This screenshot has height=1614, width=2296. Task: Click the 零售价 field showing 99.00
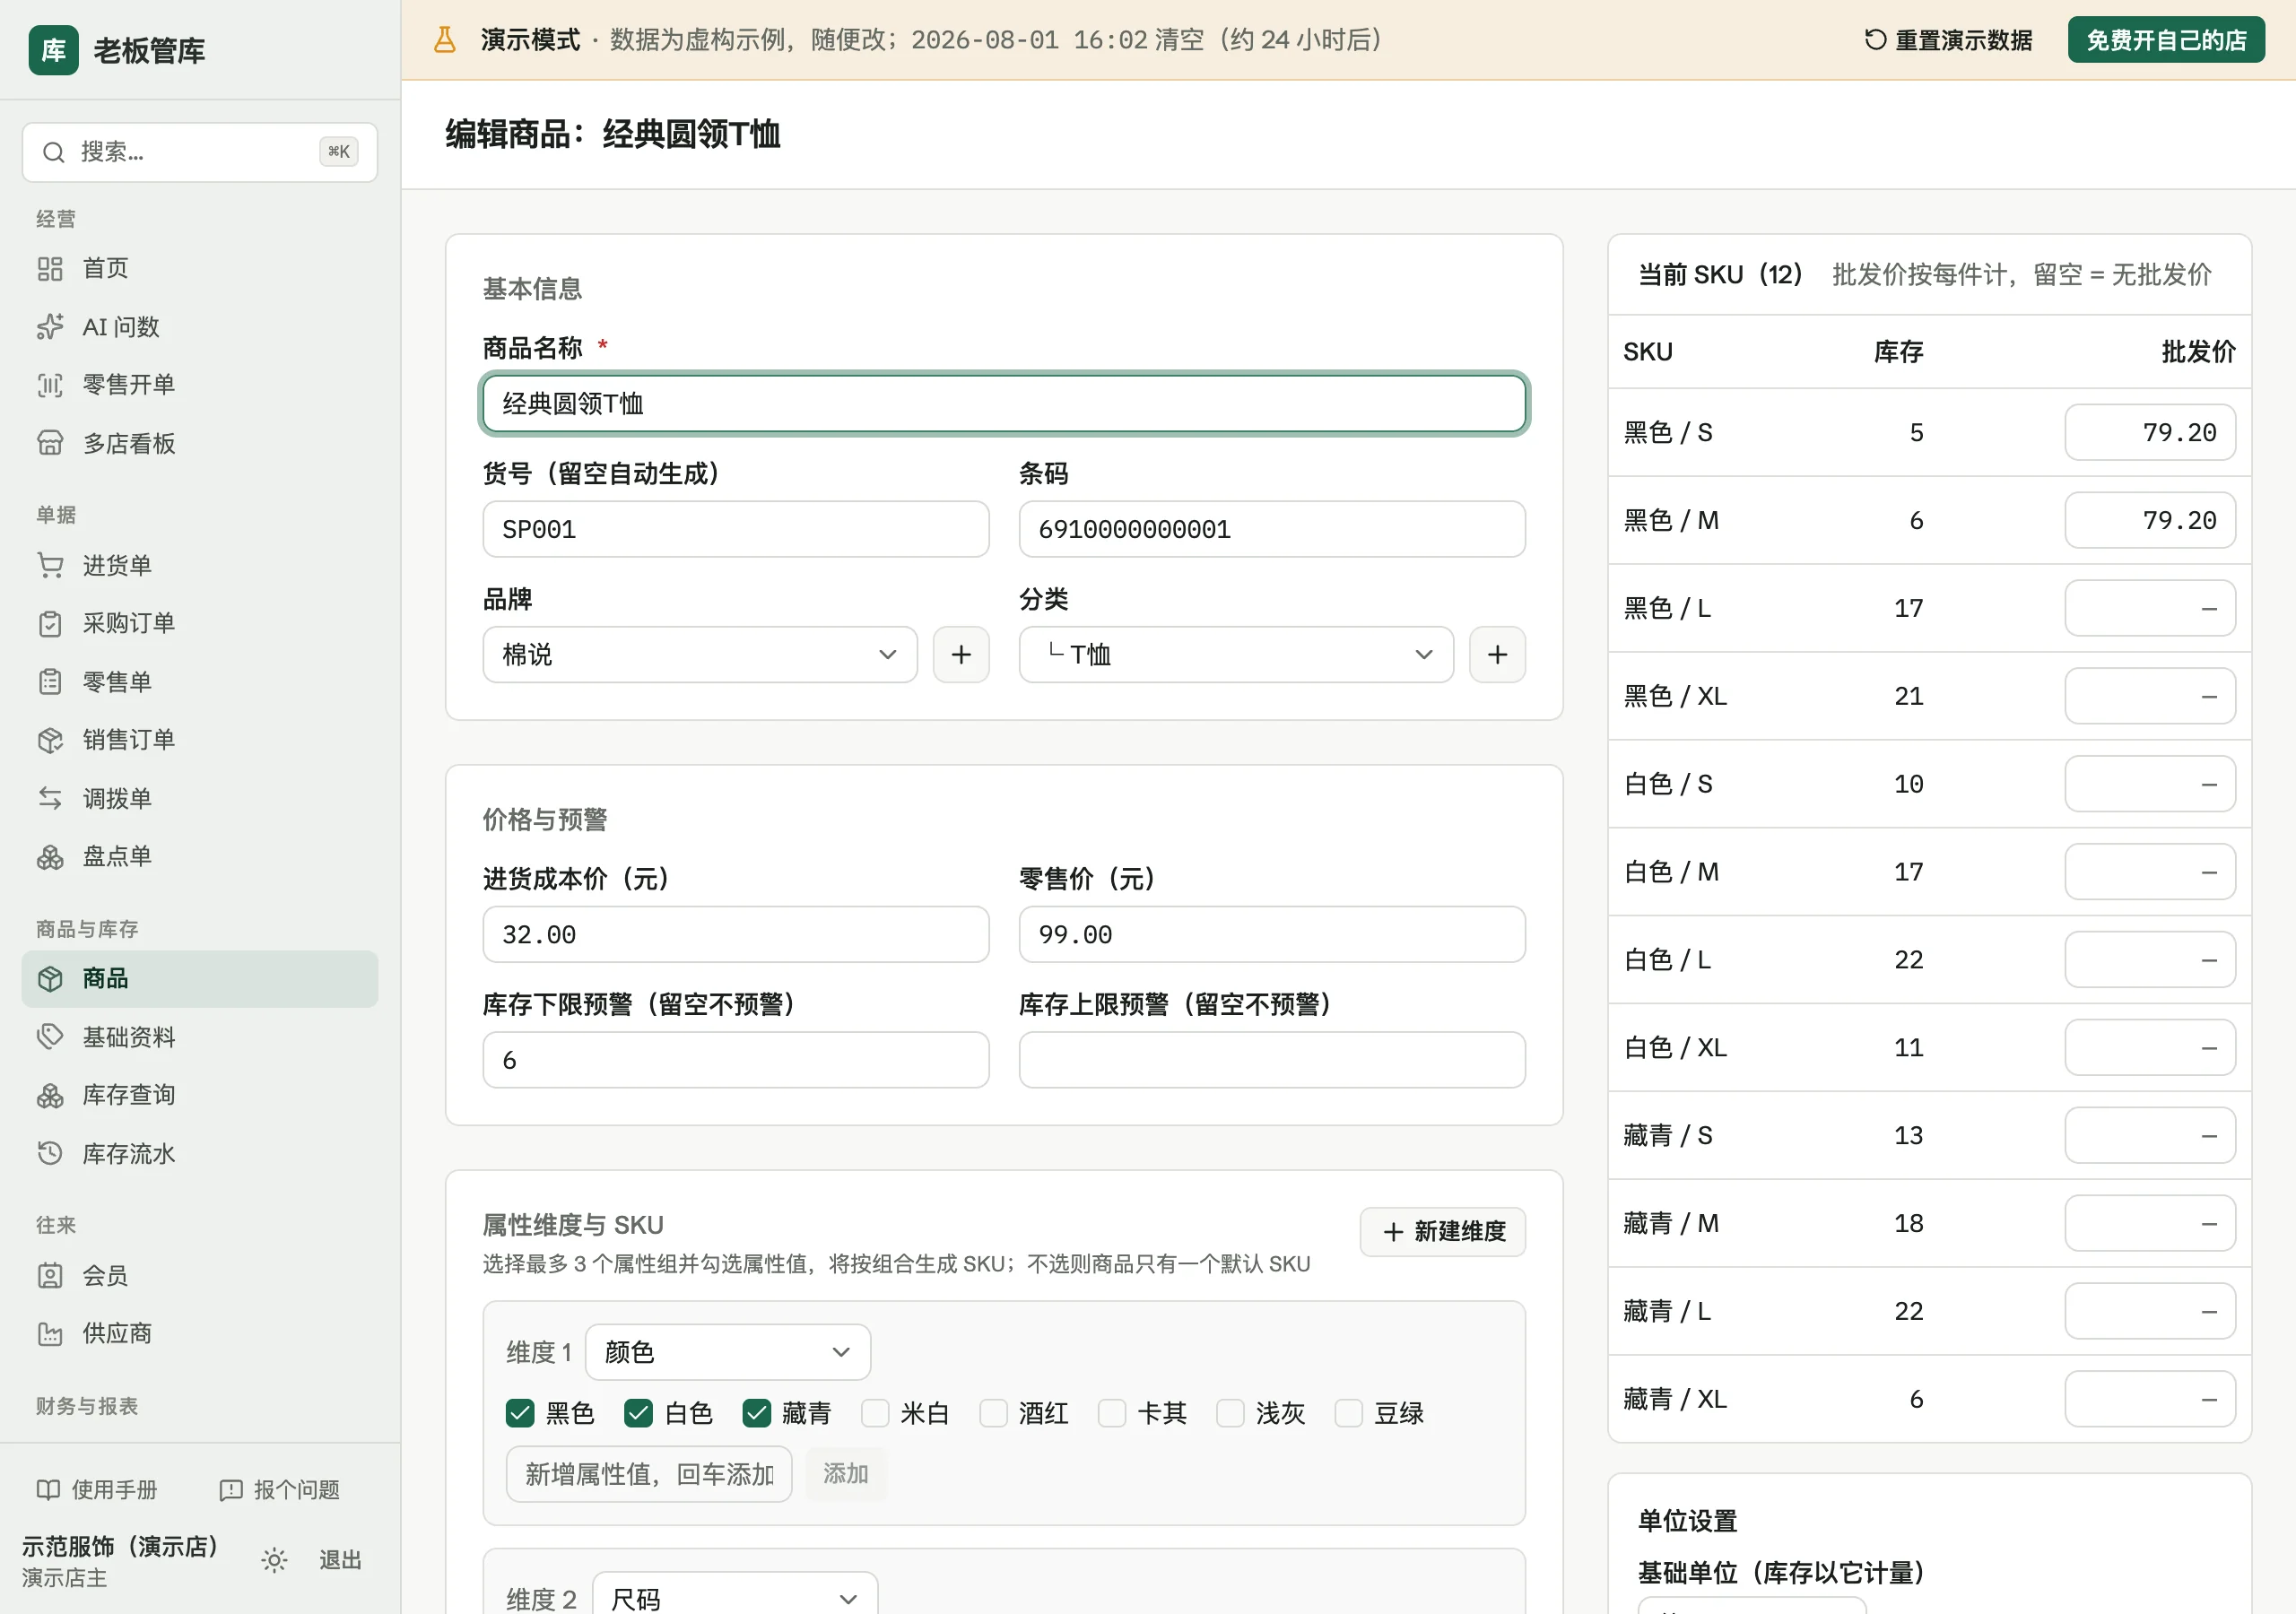point(1272,934)
